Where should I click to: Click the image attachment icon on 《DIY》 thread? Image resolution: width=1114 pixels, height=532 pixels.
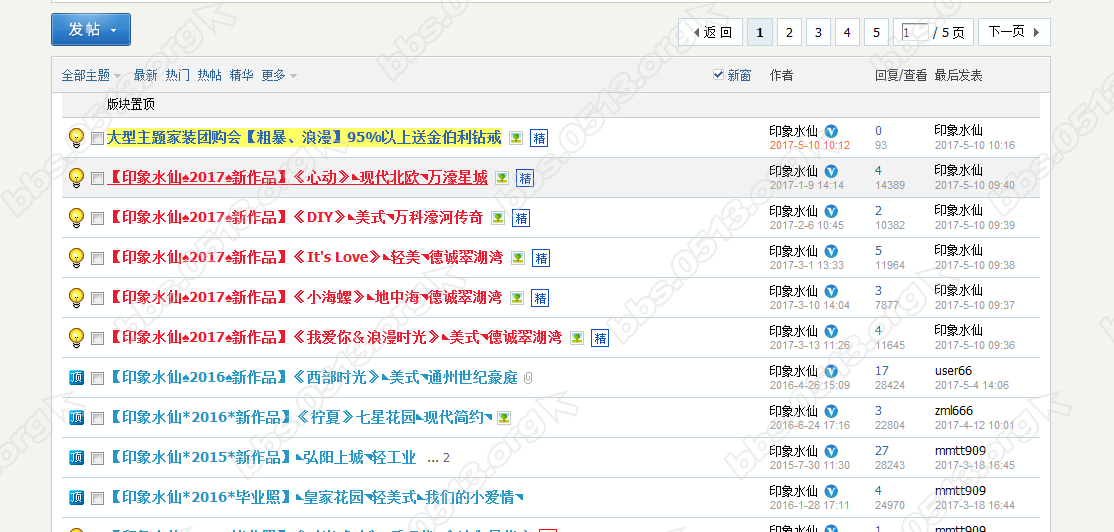[x=498, y=217]
